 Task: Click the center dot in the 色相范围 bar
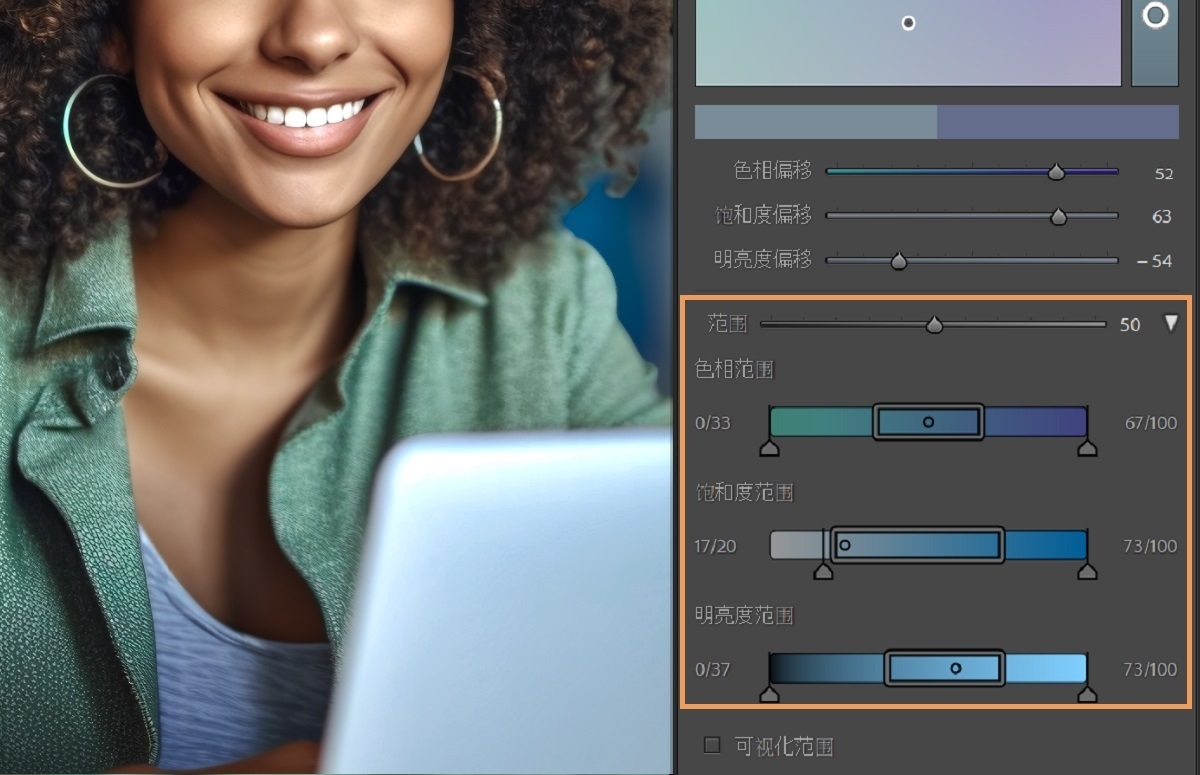coord(928,422)
